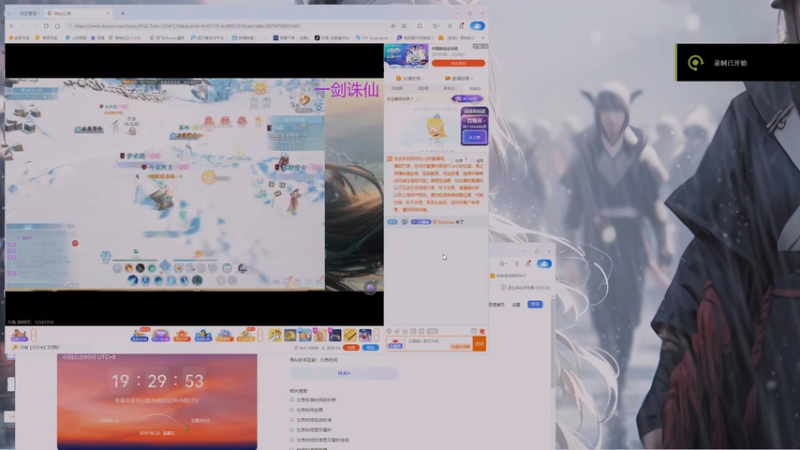Viewport: 800px width, 450px height.
Task: Switch to the second chat panel tab
Action: click(x=423, y=88)
